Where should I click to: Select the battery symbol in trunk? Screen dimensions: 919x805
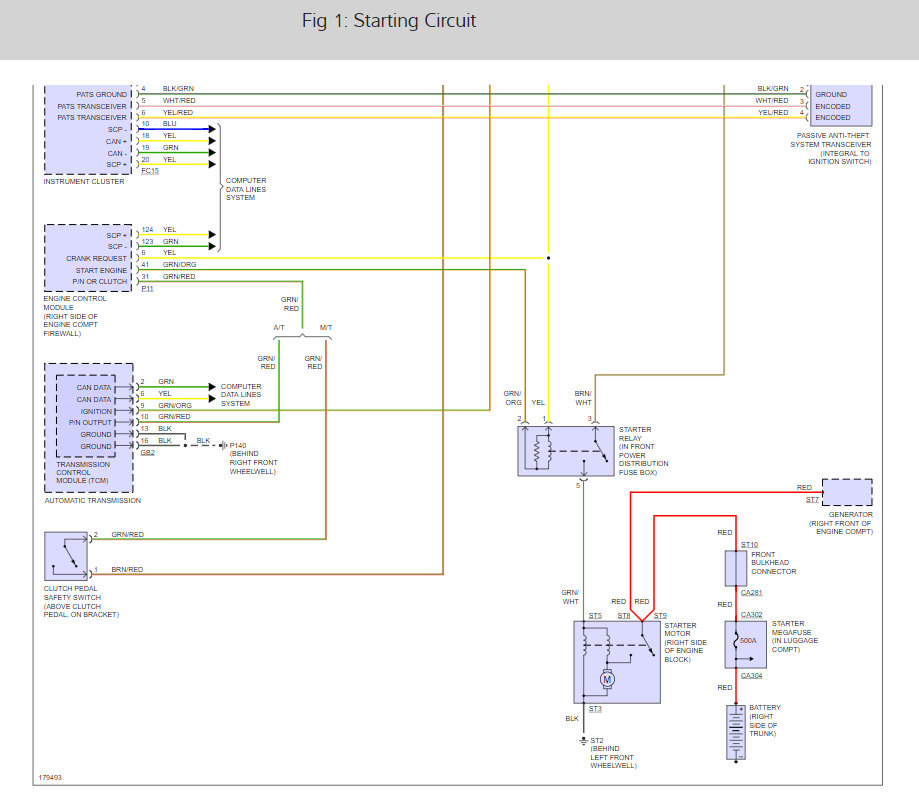(736, 733)
